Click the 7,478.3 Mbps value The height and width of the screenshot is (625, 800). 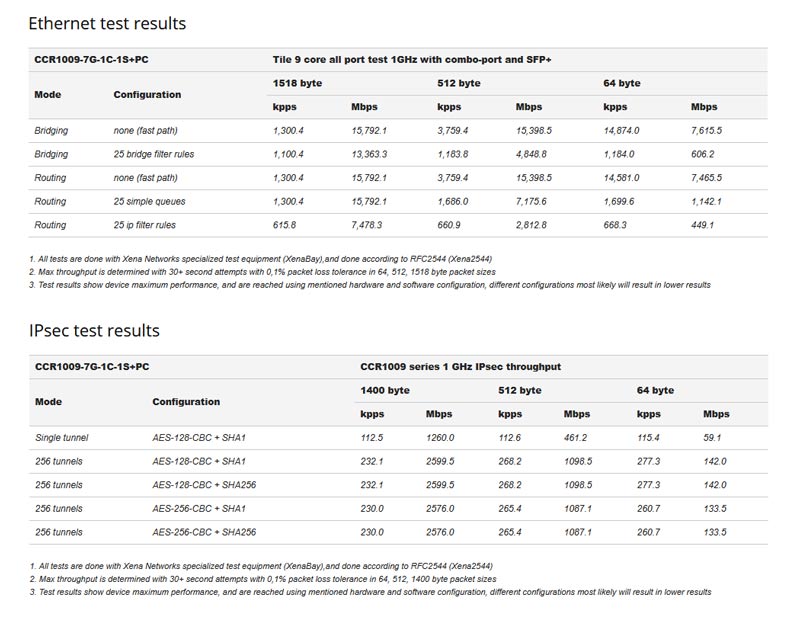(366, 225)
